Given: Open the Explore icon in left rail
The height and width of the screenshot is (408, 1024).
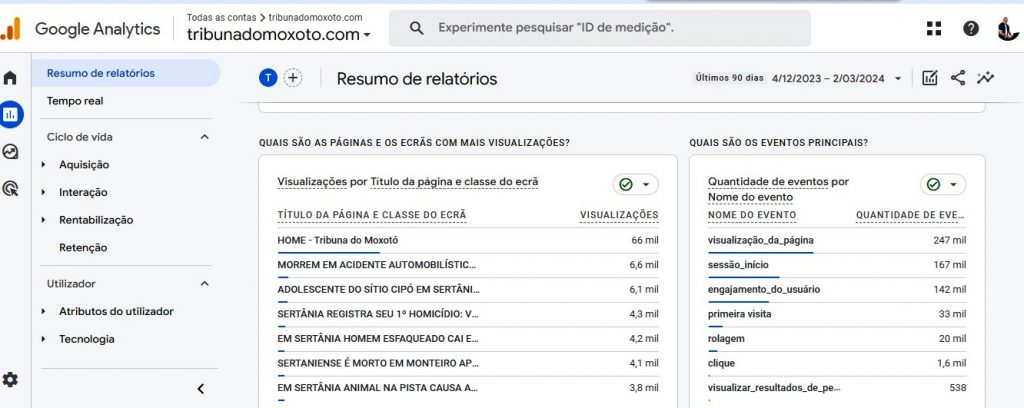Looking at the screenshot, I should click(x=11, y=152).
